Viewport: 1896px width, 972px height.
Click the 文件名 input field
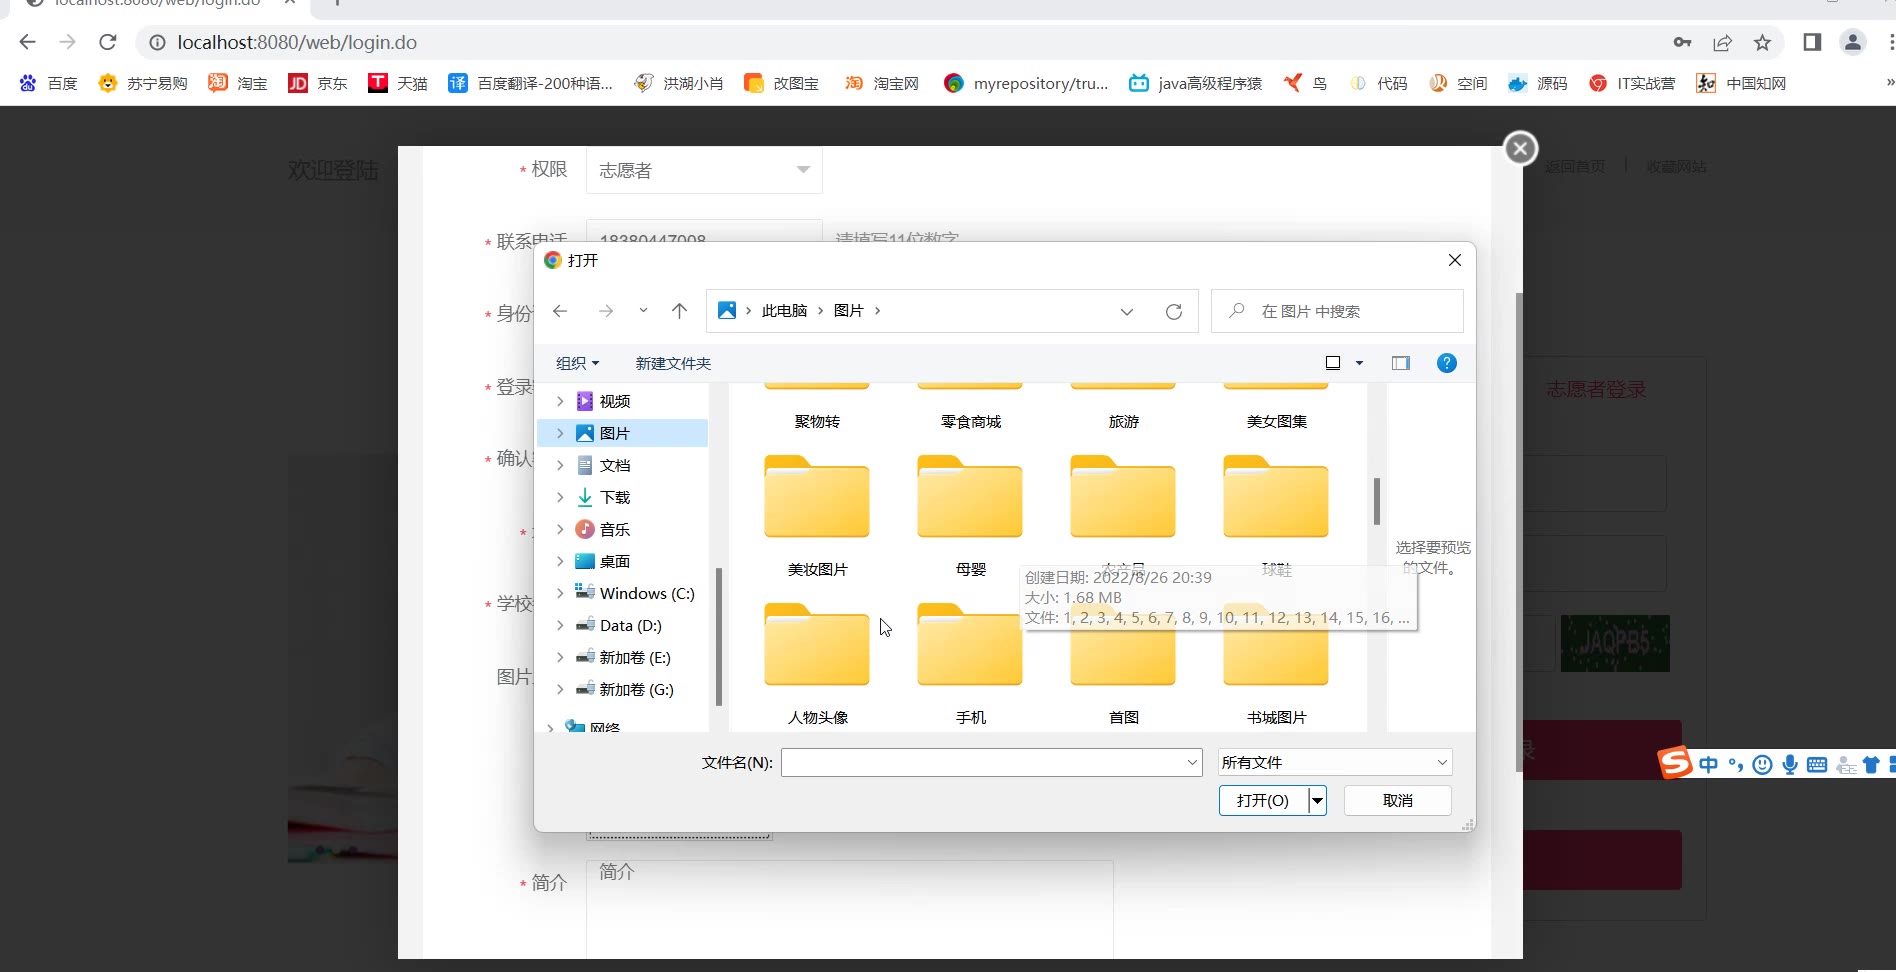tap(983, 763)
